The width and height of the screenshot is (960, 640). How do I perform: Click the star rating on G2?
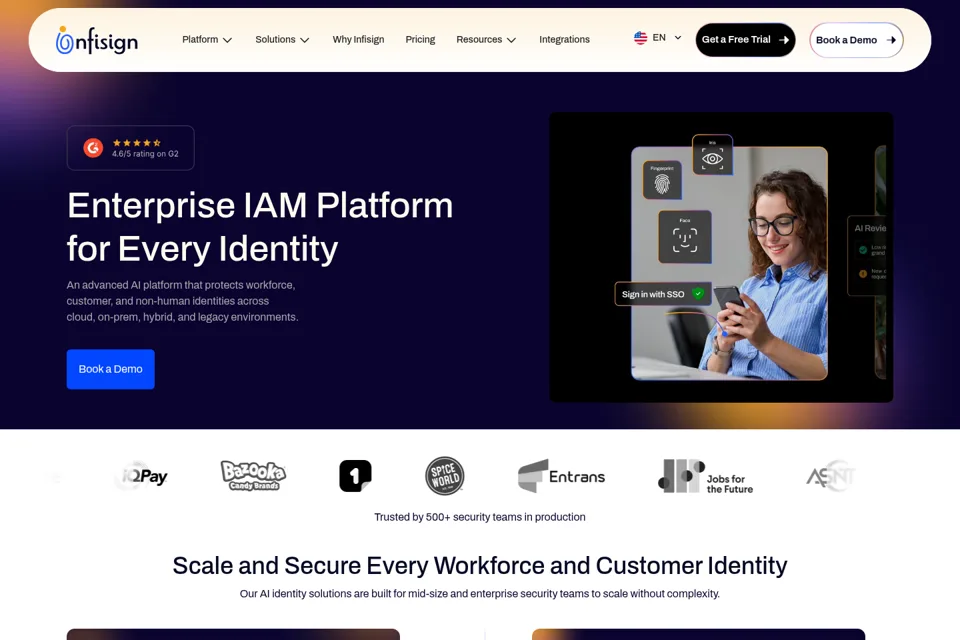(x=137, y=143)
